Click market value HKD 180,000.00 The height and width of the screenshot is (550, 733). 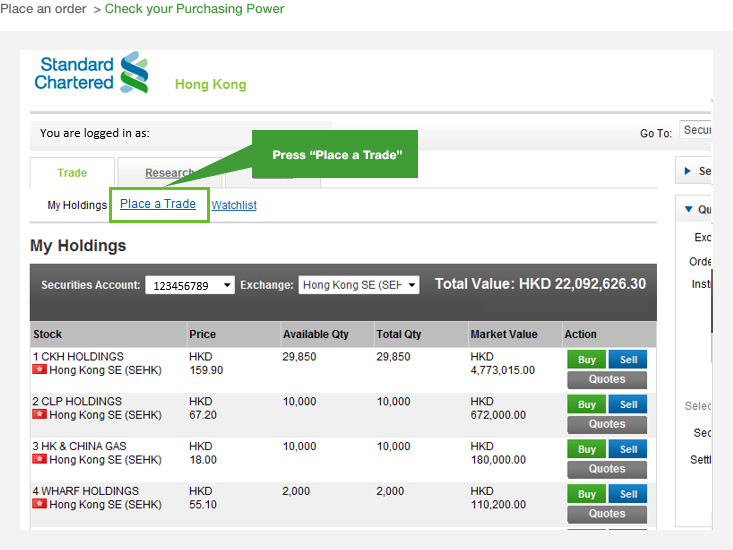pos(498,453)
